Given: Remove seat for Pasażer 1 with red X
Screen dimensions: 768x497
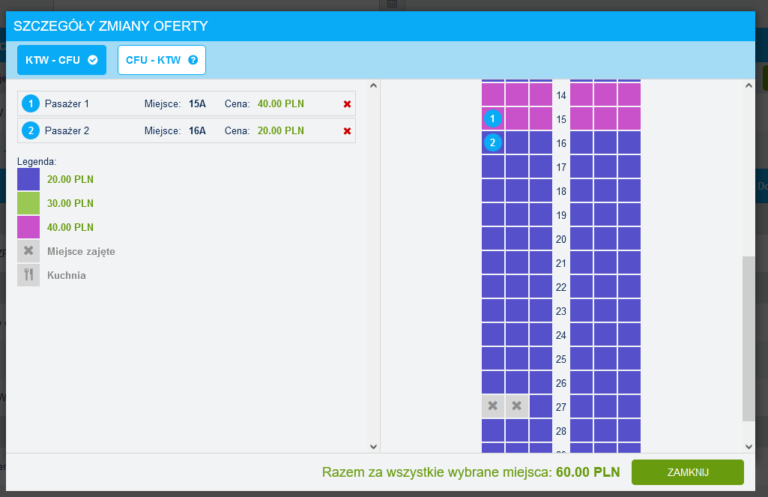Looking at the screenshot, I should pyautogui.click(x=347, y=103).
